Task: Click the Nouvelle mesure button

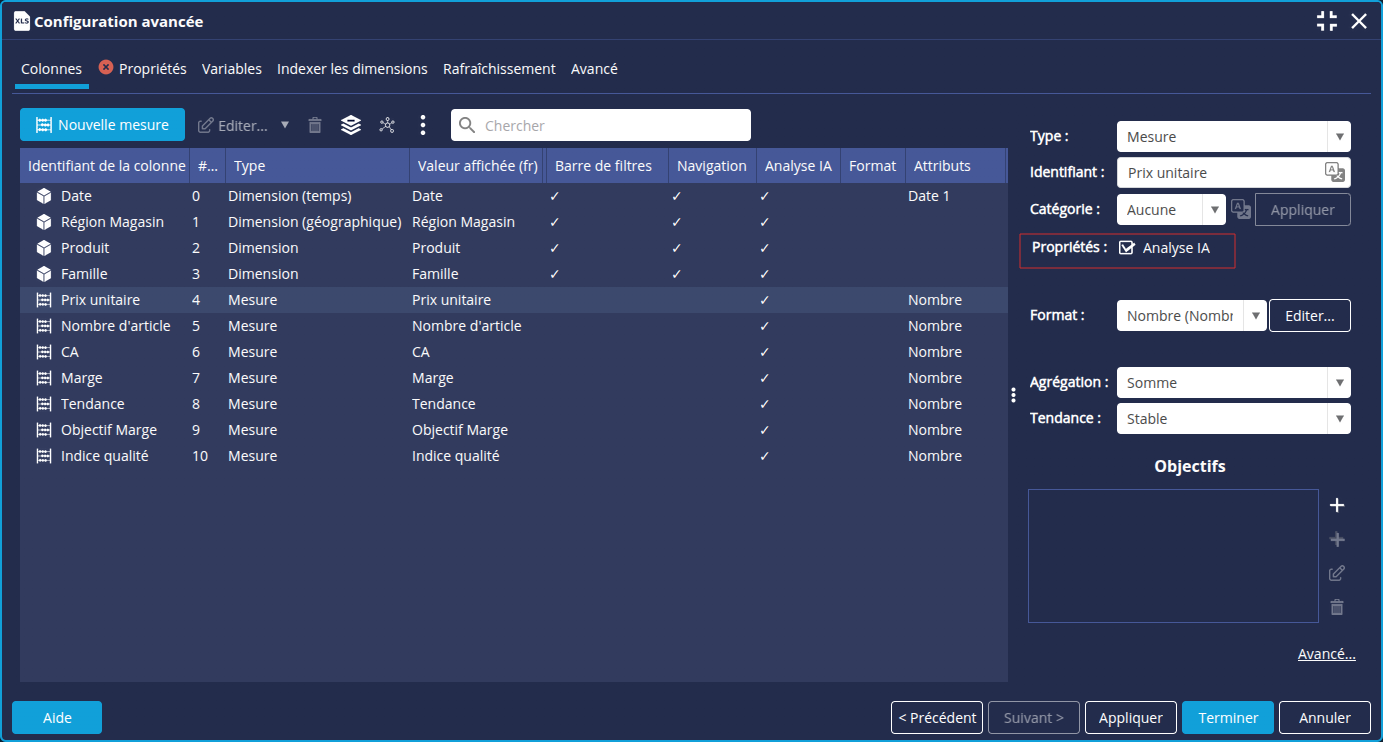Action: [x=102, y=125]
